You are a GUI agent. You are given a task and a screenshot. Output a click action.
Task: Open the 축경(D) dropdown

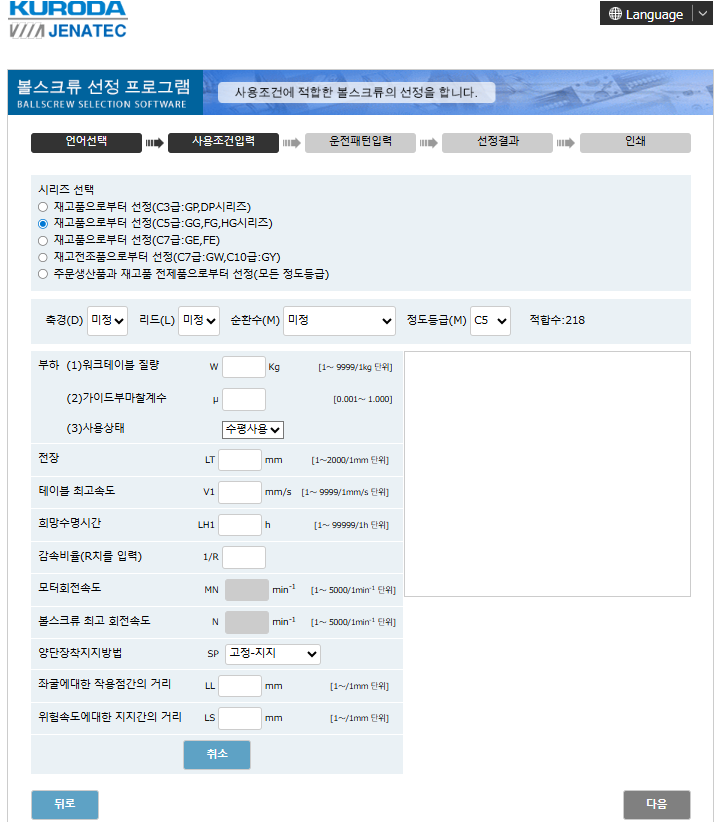tap(108, 321)
